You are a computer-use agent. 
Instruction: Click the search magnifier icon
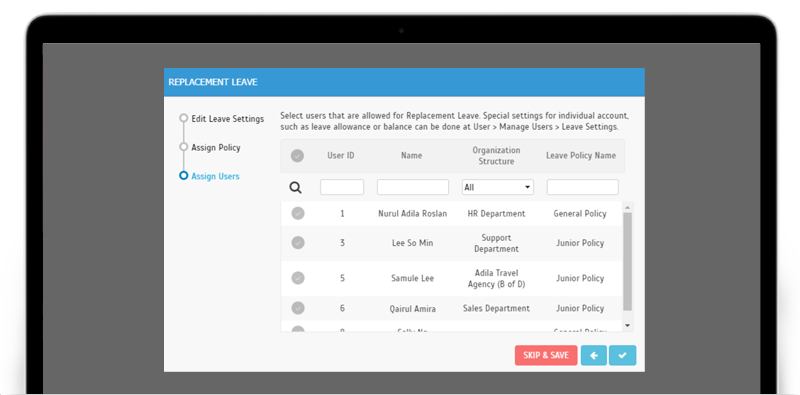coord(295,188)
